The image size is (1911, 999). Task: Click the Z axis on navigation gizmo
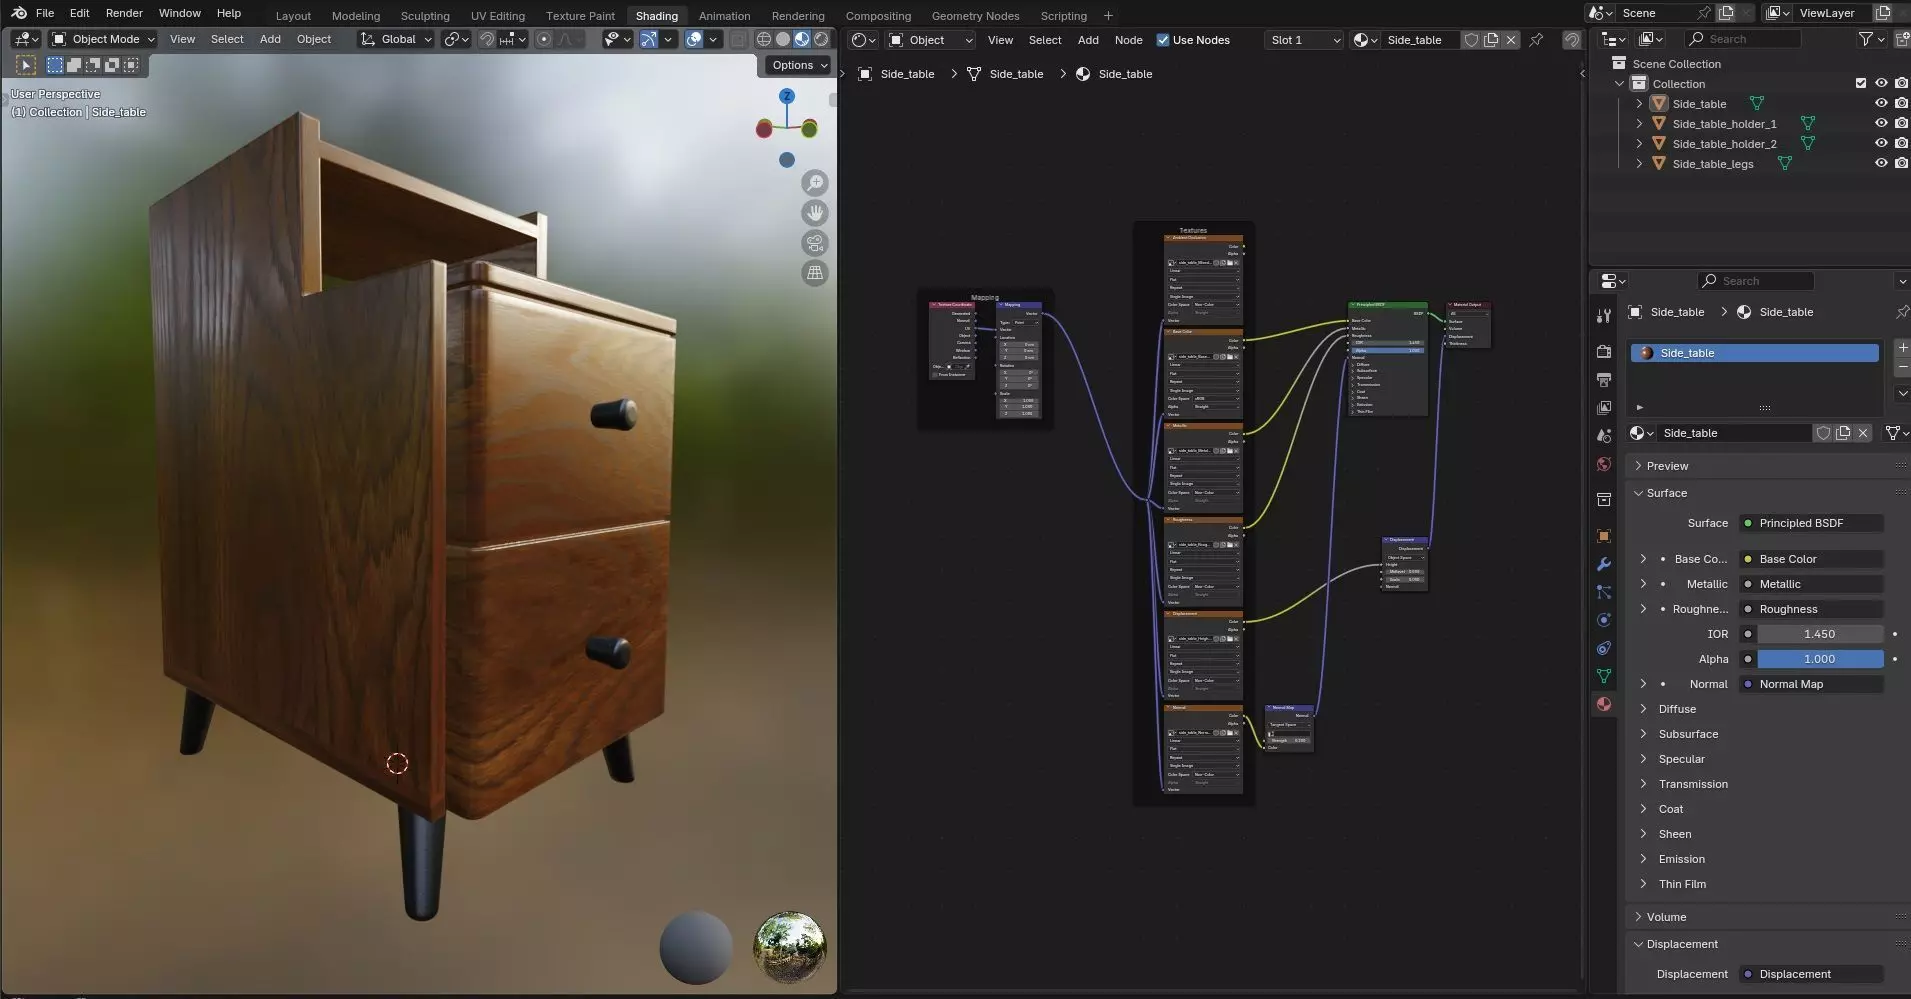coord(787,96)
